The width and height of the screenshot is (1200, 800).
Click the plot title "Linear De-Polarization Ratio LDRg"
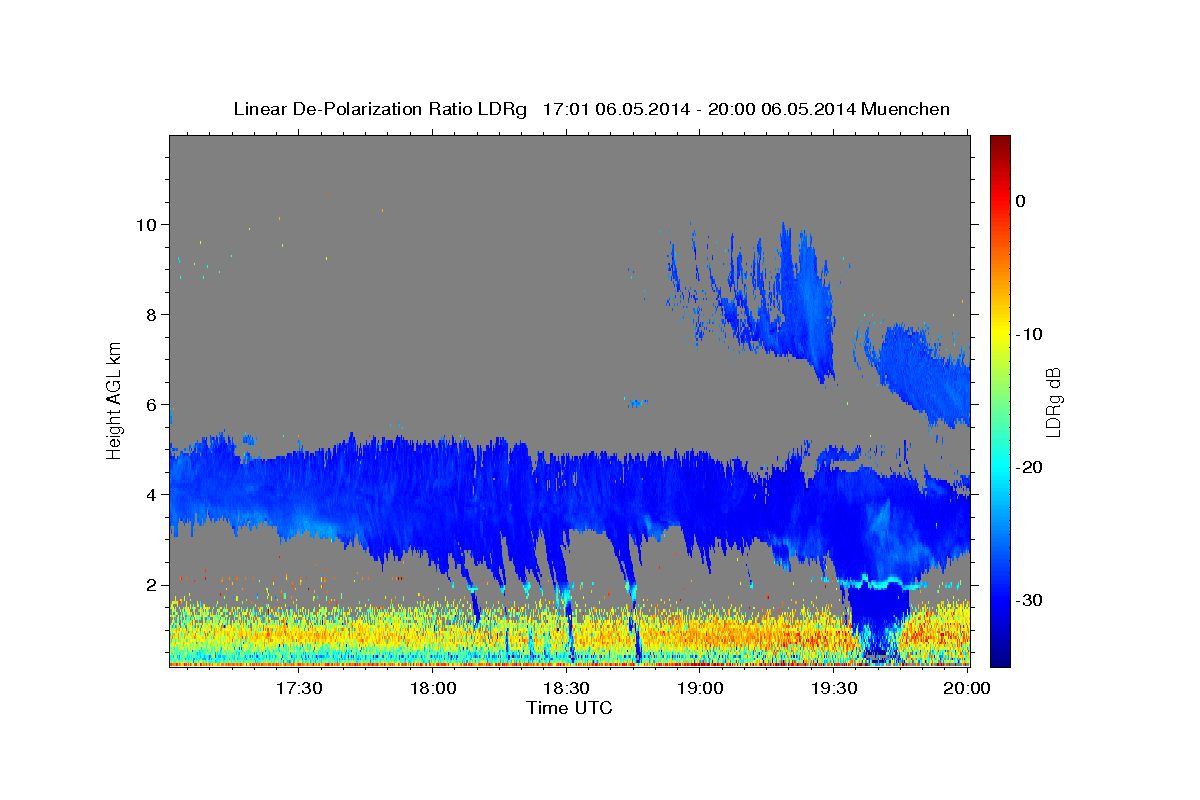[379, 109]
